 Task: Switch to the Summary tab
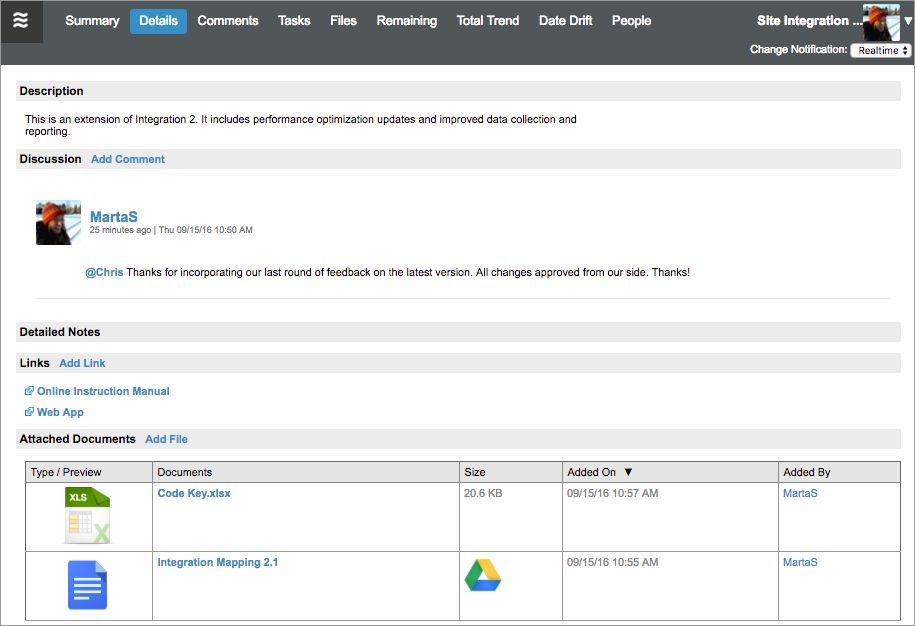click(x=92, y=21)
